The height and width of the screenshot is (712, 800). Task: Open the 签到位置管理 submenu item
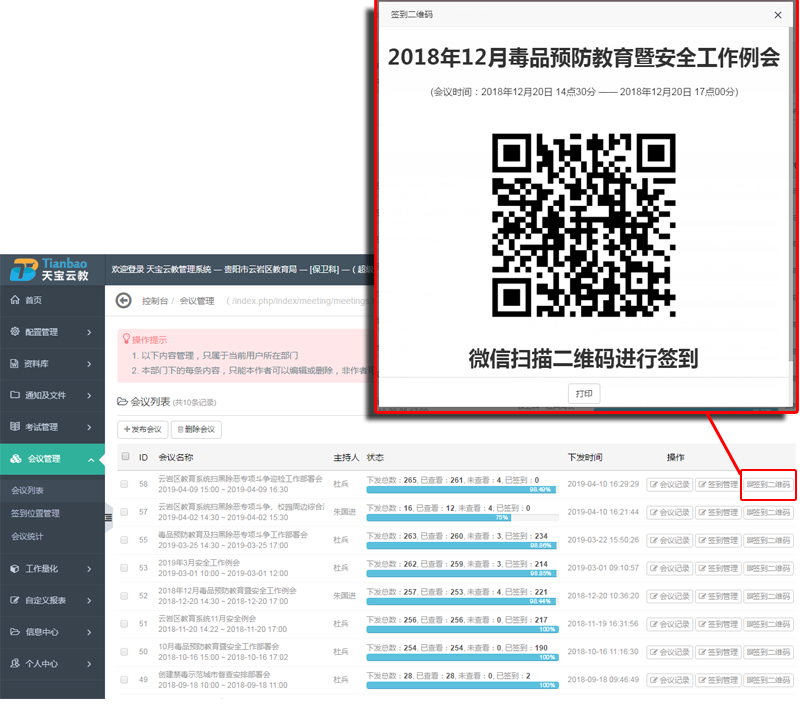click(35, 513)
